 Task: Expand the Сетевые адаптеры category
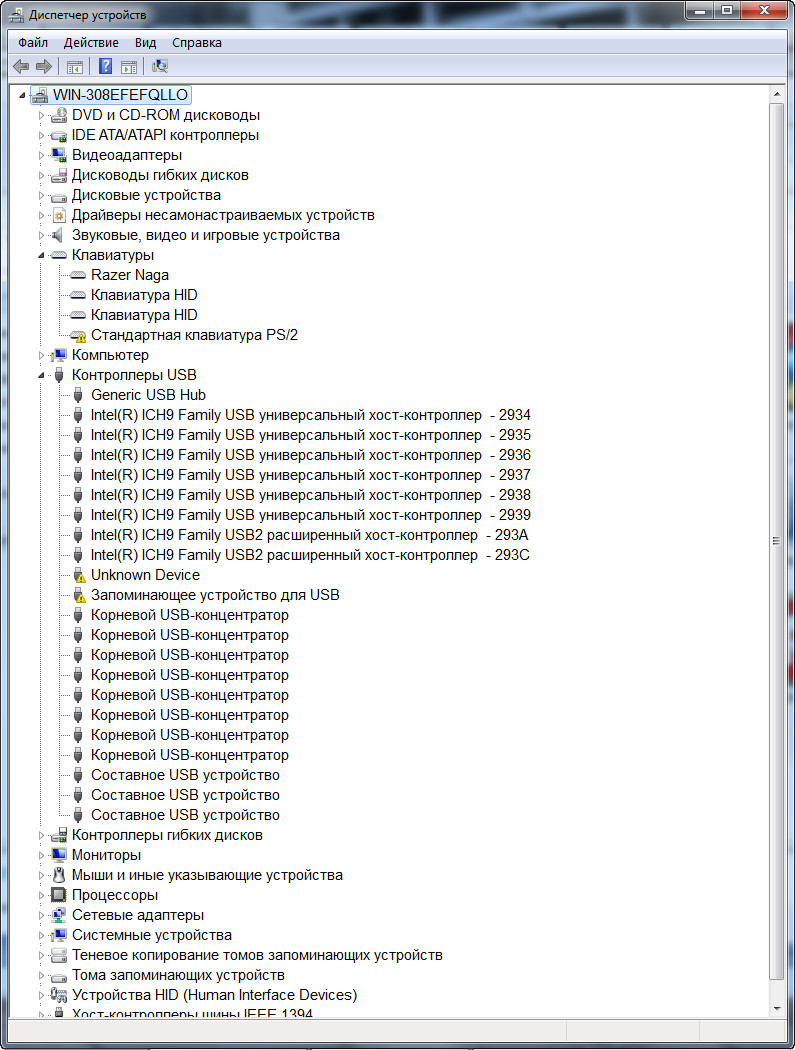coord(42,915)
